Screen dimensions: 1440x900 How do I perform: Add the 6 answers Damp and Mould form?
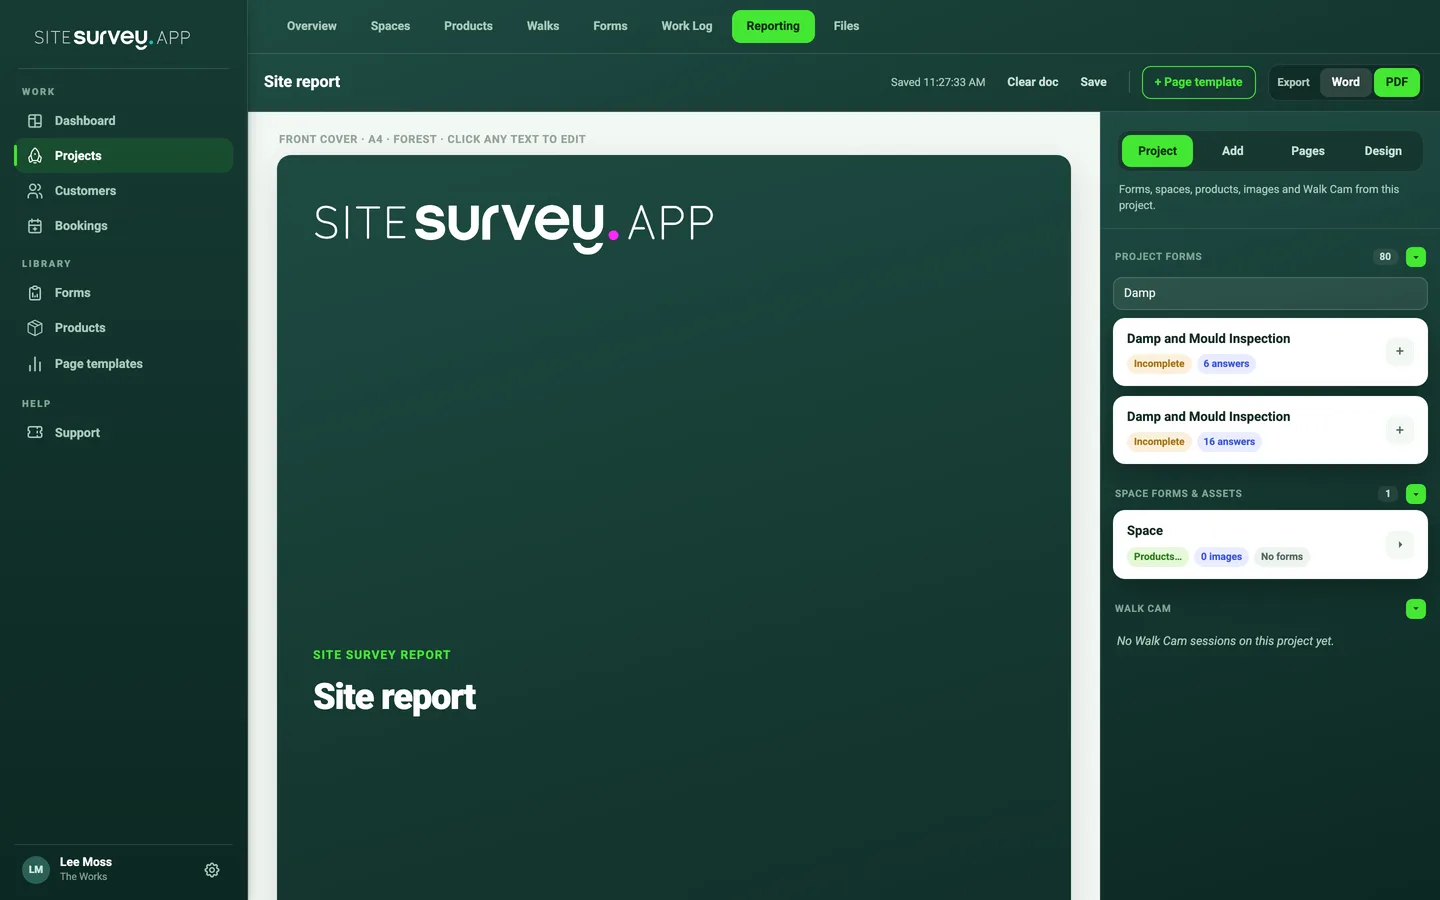click(x=1400, y=352)
